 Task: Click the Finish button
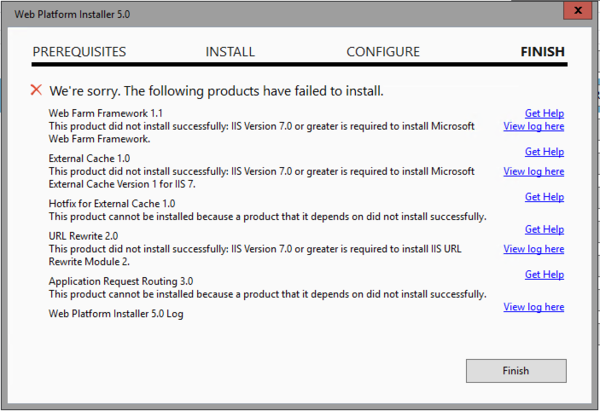pos(516,370)
